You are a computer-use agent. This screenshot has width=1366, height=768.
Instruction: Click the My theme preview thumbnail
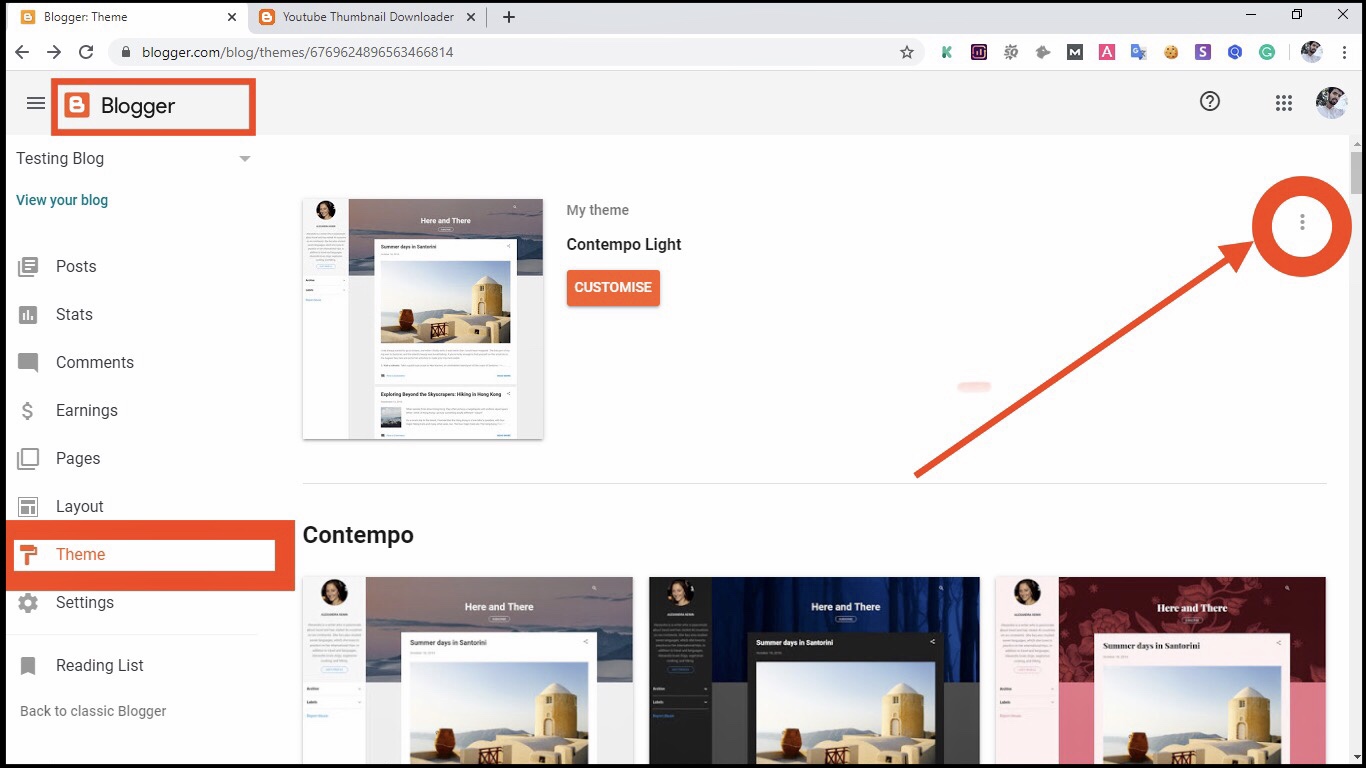pyautogui.click(x=423, y=319)
